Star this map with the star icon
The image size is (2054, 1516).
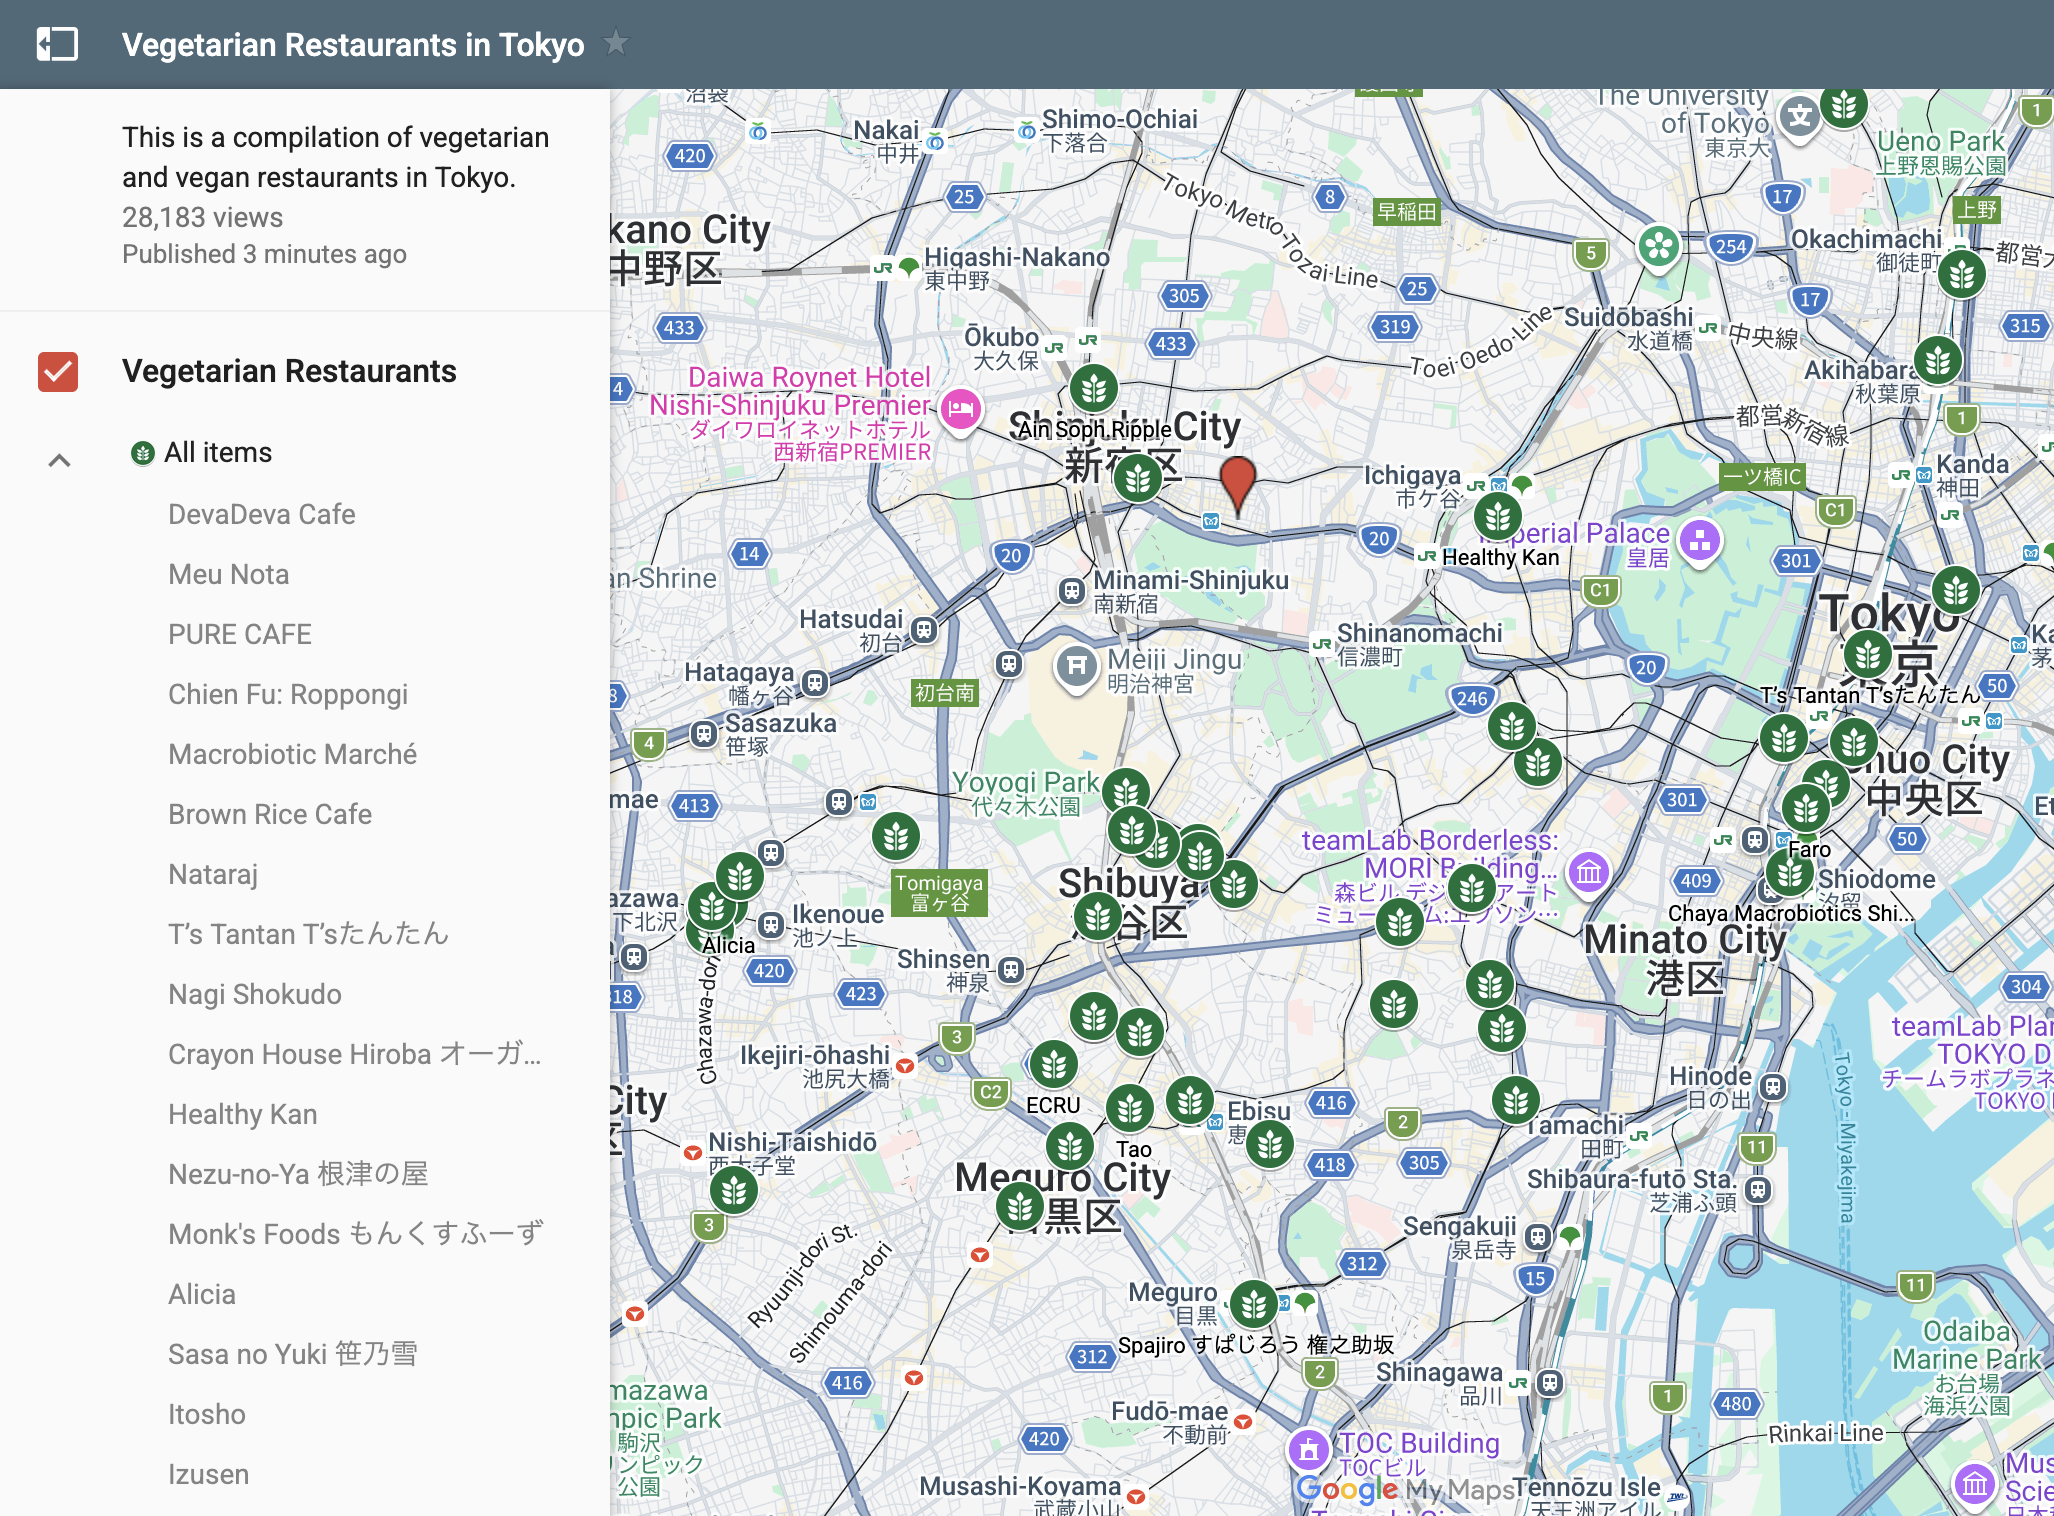616,43
